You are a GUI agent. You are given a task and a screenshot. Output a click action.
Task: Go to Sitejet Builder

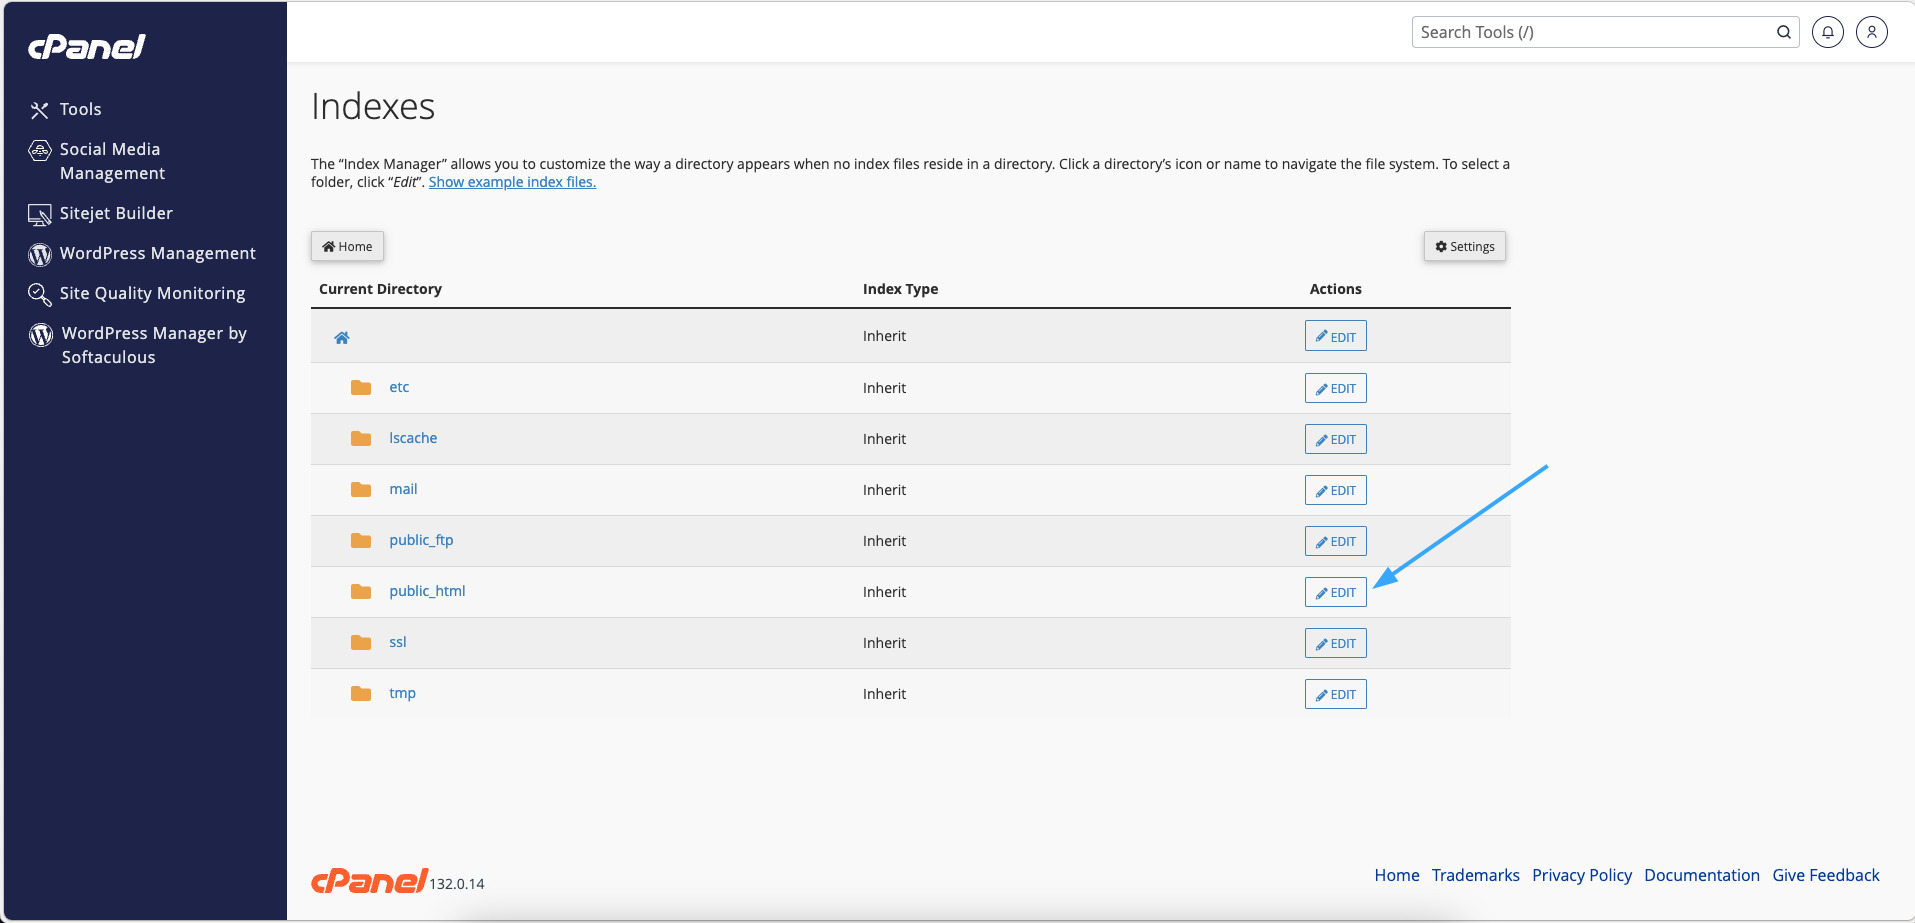(x=116, y=213)
